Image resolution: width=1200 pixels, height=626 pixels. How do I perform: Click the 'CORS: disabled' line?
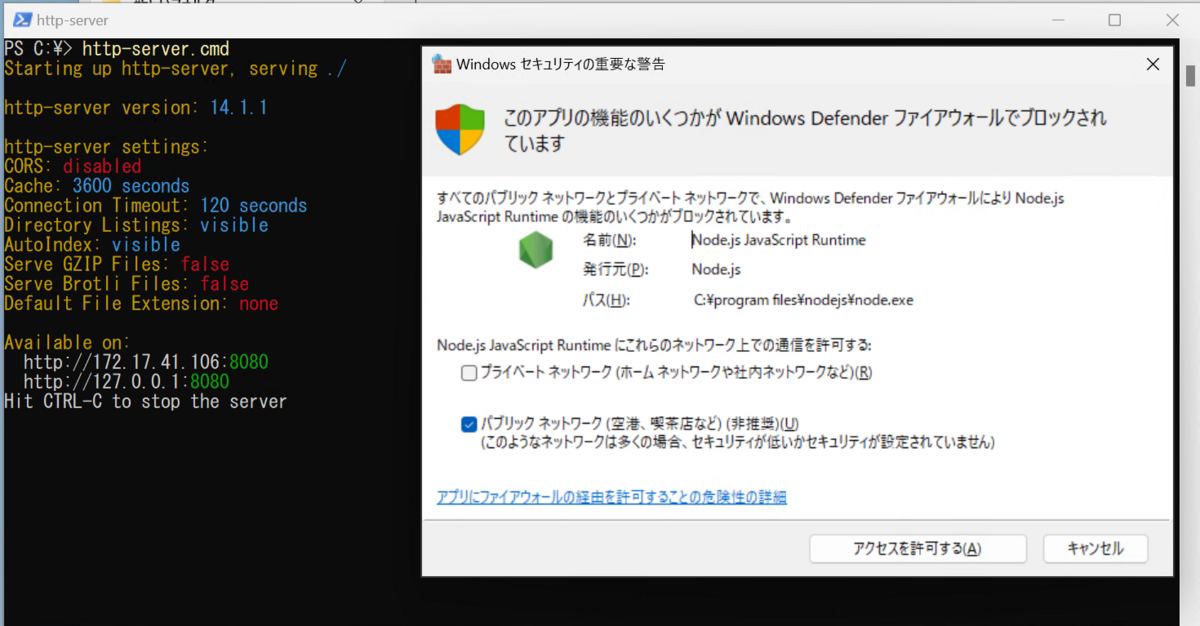point(73,166)
